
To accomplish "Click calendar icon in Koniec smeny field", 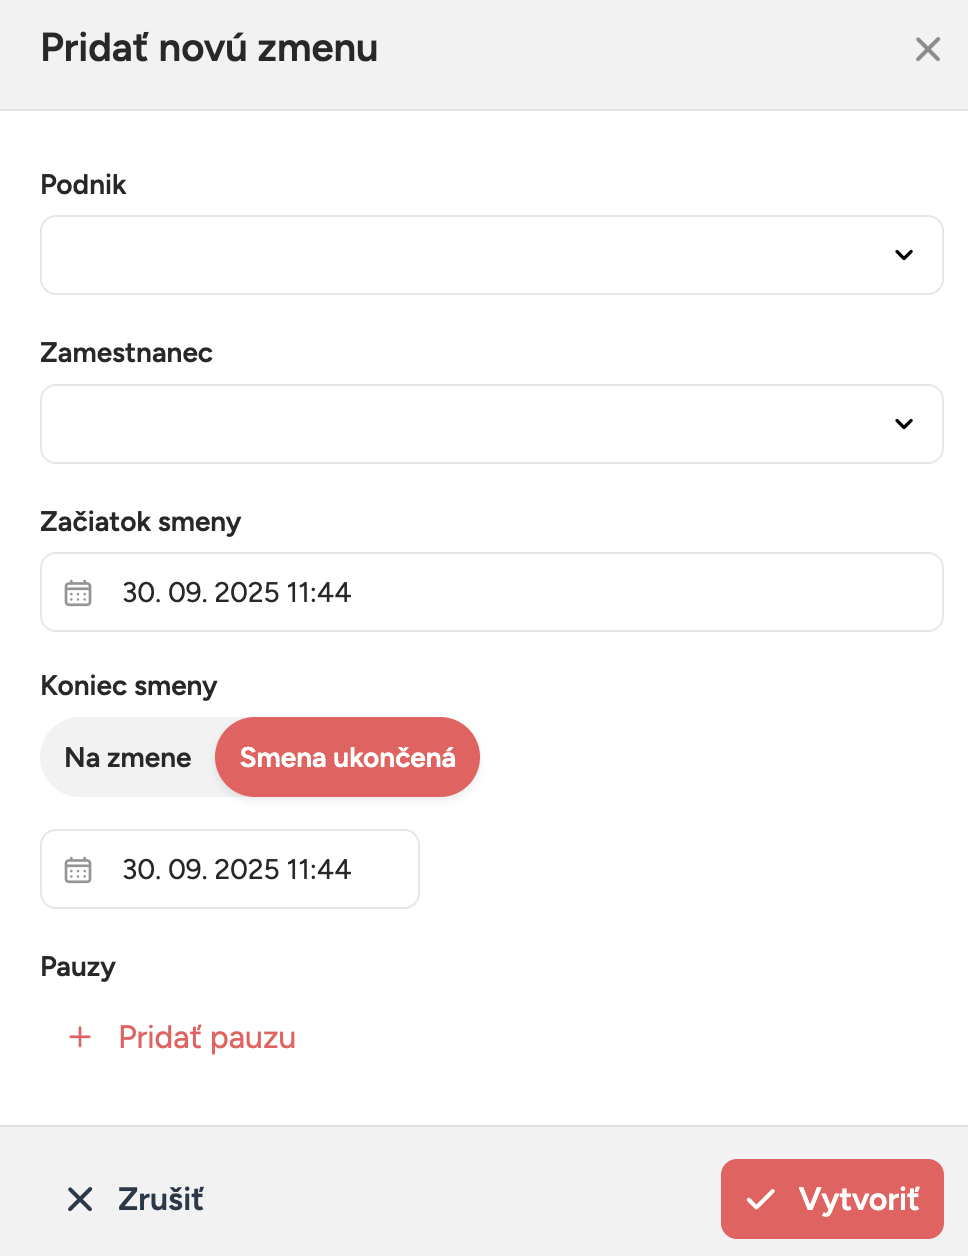I will [x=78, y=870].
